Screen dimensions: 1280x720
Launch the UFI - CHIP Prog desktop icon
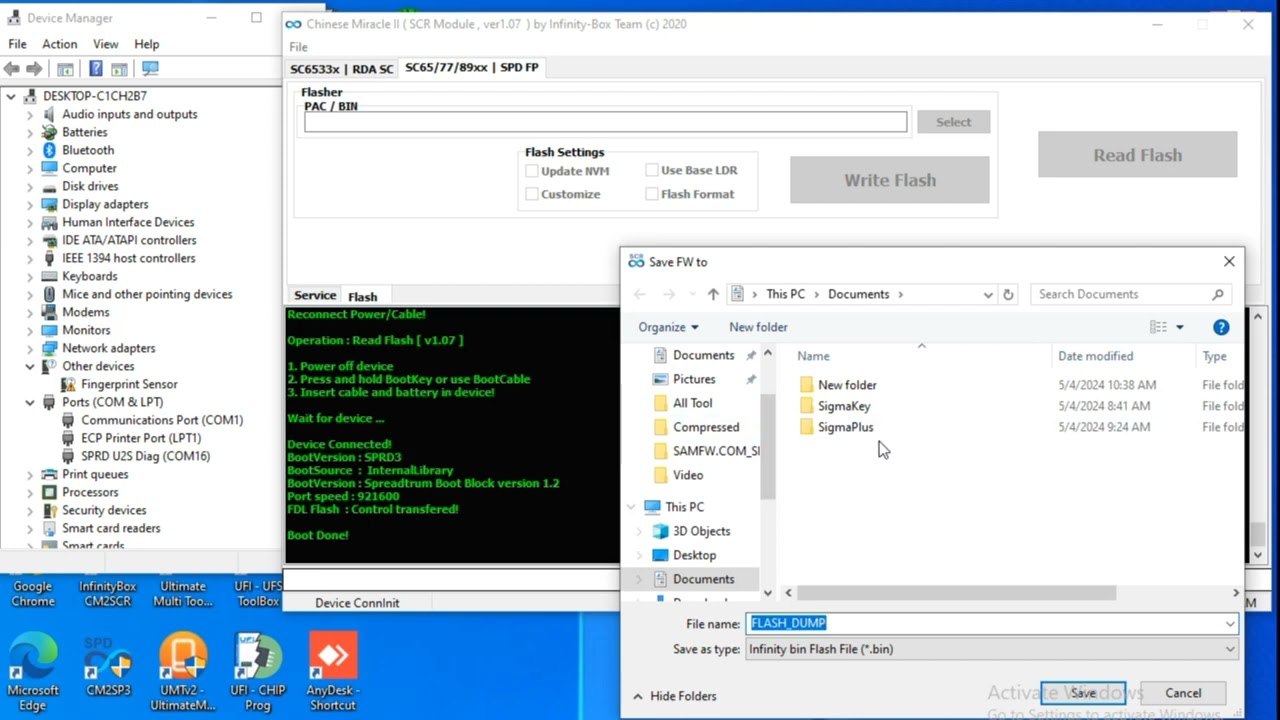click(x=258, y=669)
